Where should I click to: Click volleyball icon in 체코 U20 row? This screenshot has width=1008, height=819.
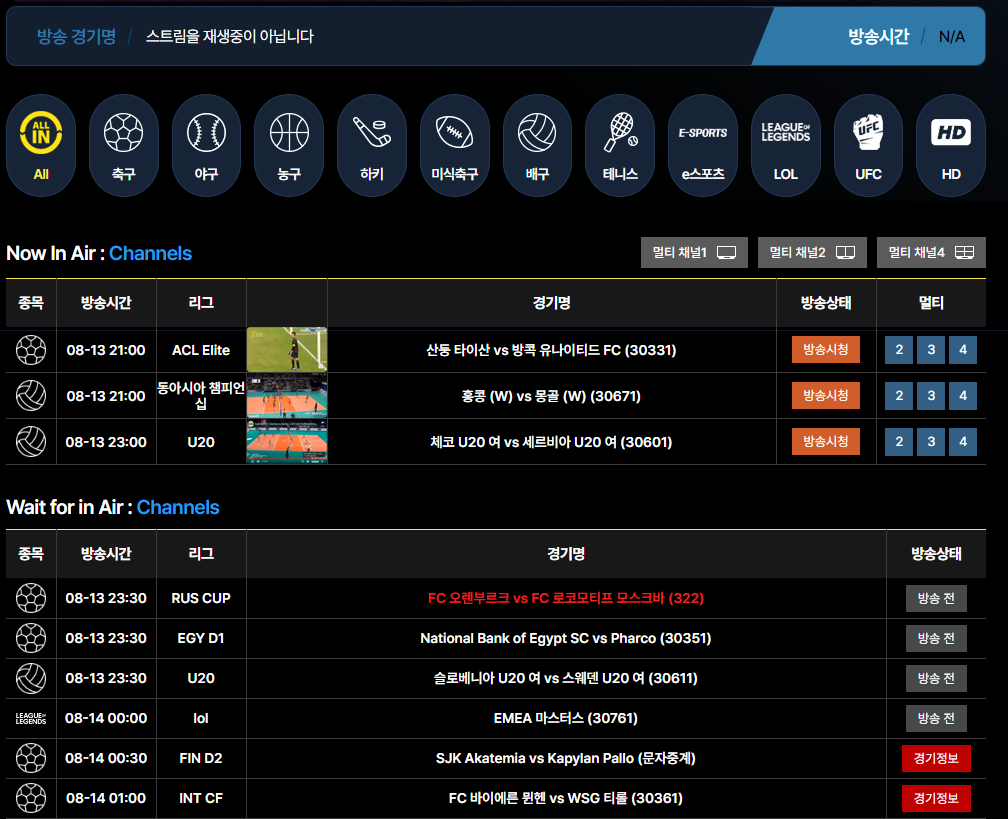point(31,442)
